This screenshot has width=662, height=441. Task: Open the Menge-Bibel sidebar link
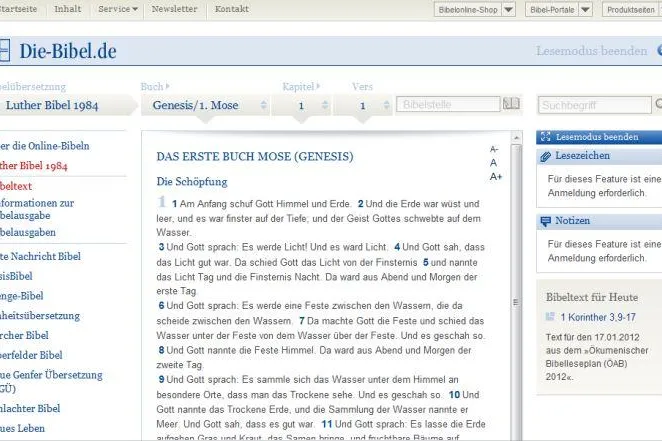[21, 296]
